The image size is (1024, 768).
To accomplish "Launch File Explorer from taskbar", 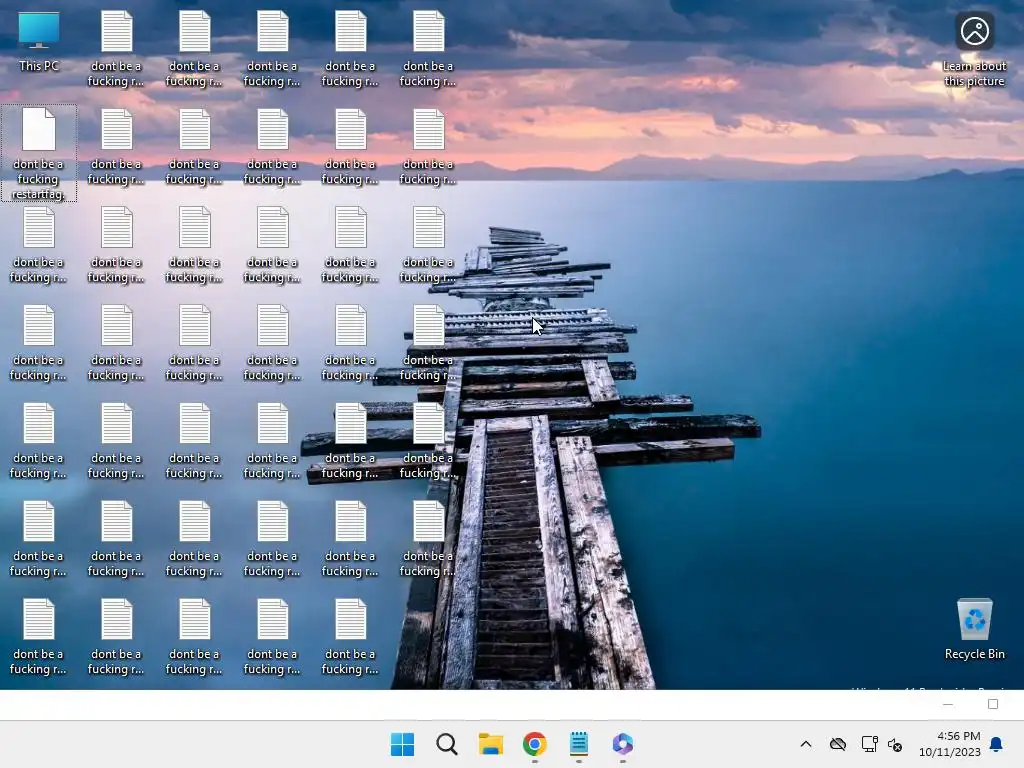I will (x=490, y=744).
